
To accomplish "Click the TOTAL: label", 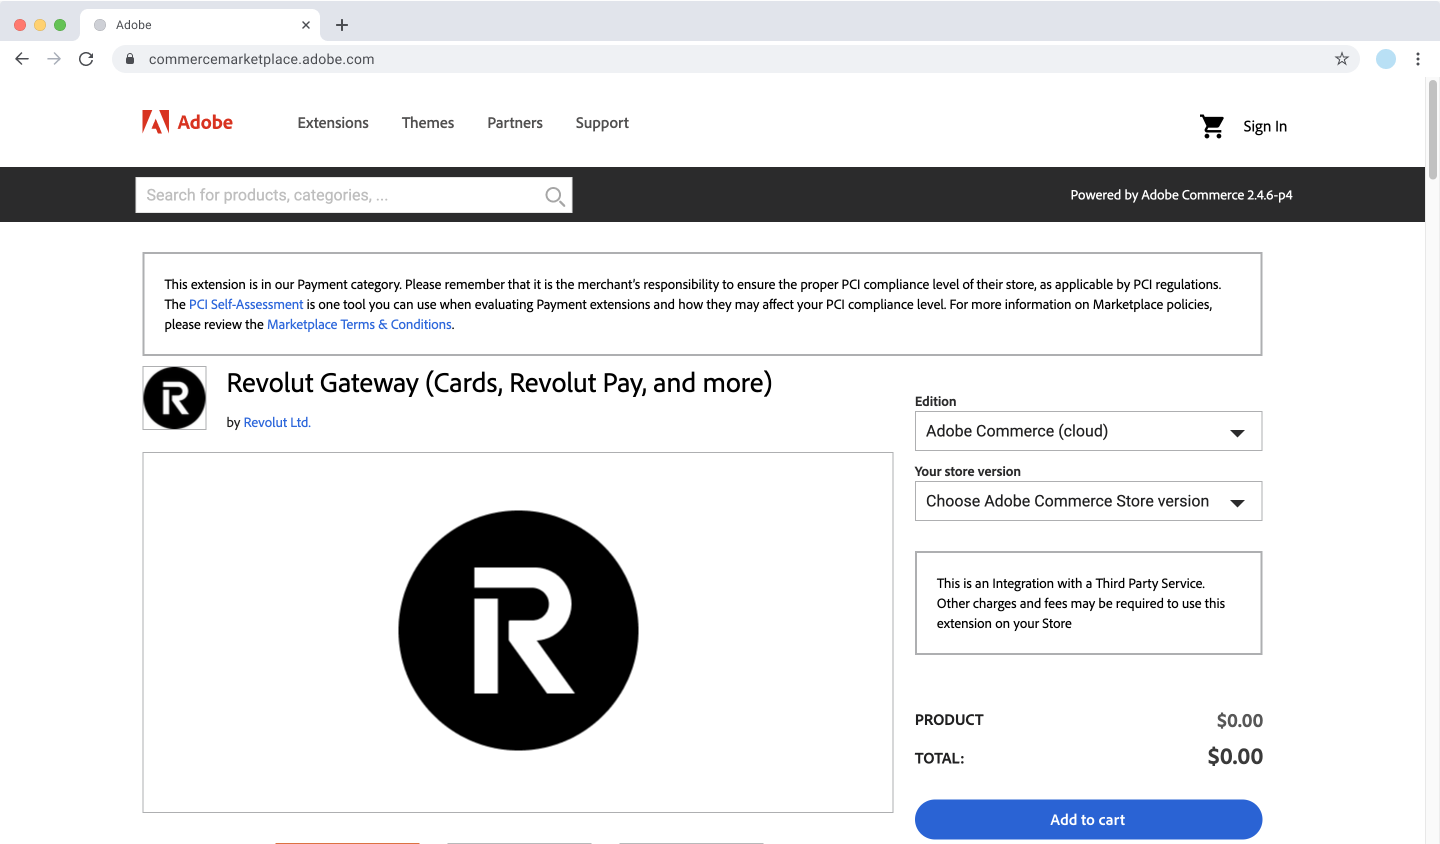I will 939,758.
